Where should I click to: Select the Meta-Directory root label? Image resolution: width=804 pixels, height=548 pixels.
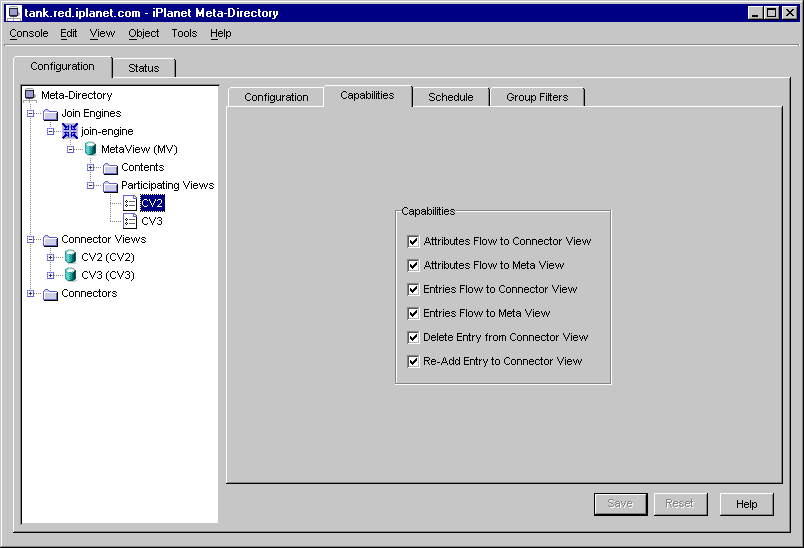[76, 95]
